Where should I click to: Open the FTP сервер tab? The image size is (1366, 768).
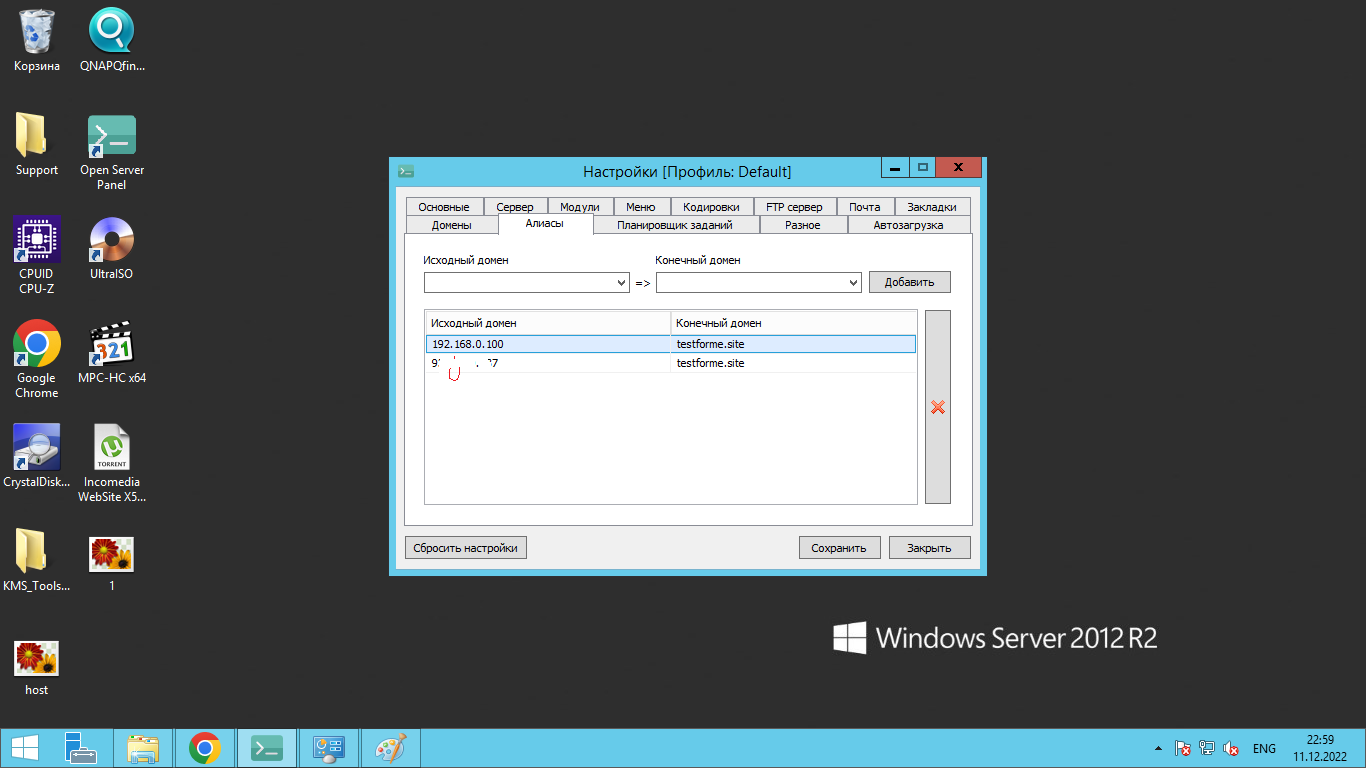(794, 207)
